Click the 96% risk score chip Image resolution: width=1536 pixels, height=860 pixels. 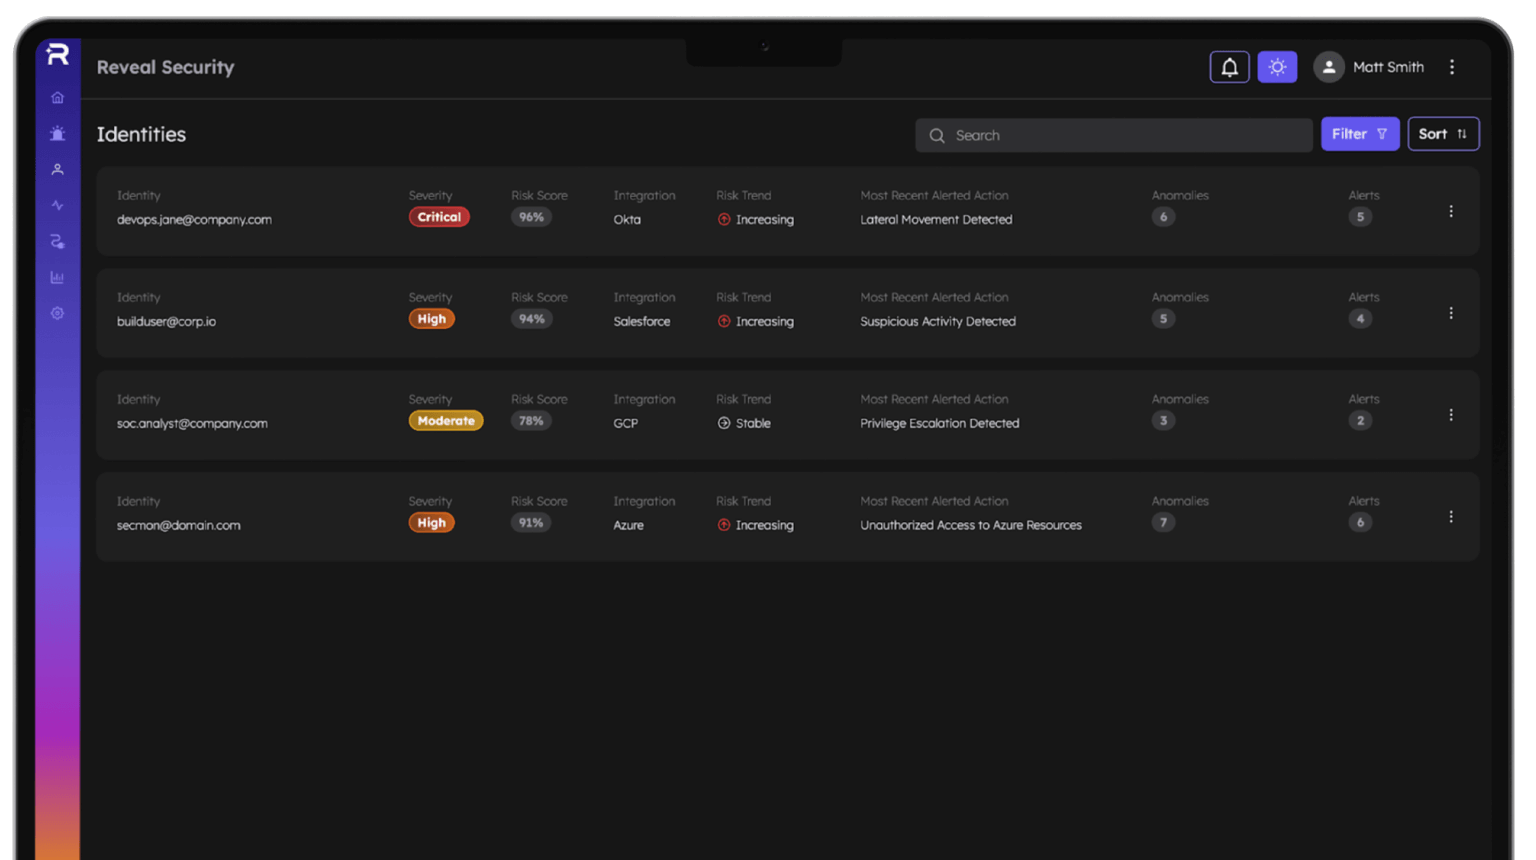[531, 217]
